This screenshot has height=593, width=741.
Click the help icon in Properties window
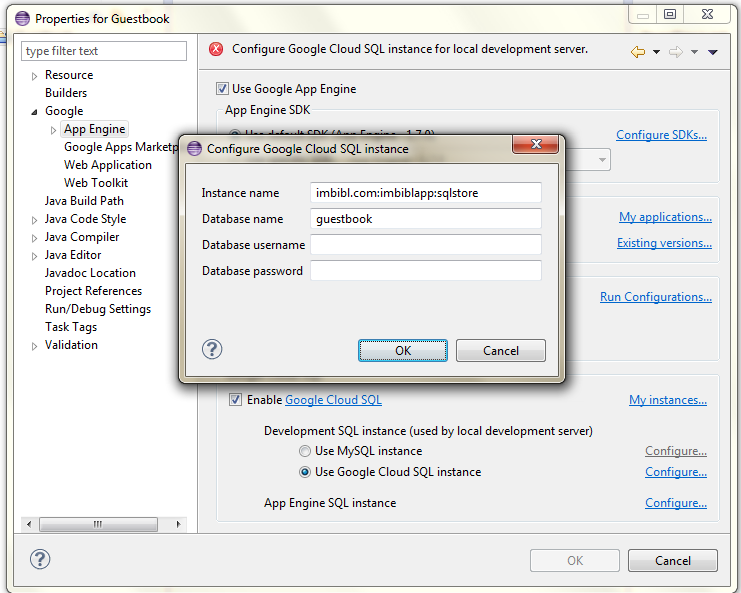(x=40, y=559)
